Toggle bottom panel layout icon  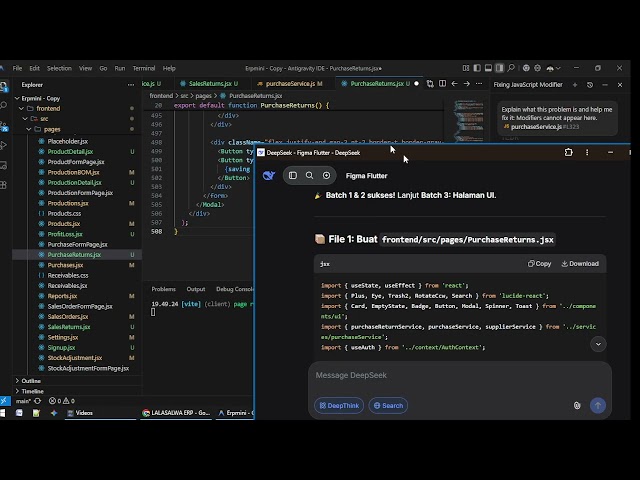click(x=488, y=68)
